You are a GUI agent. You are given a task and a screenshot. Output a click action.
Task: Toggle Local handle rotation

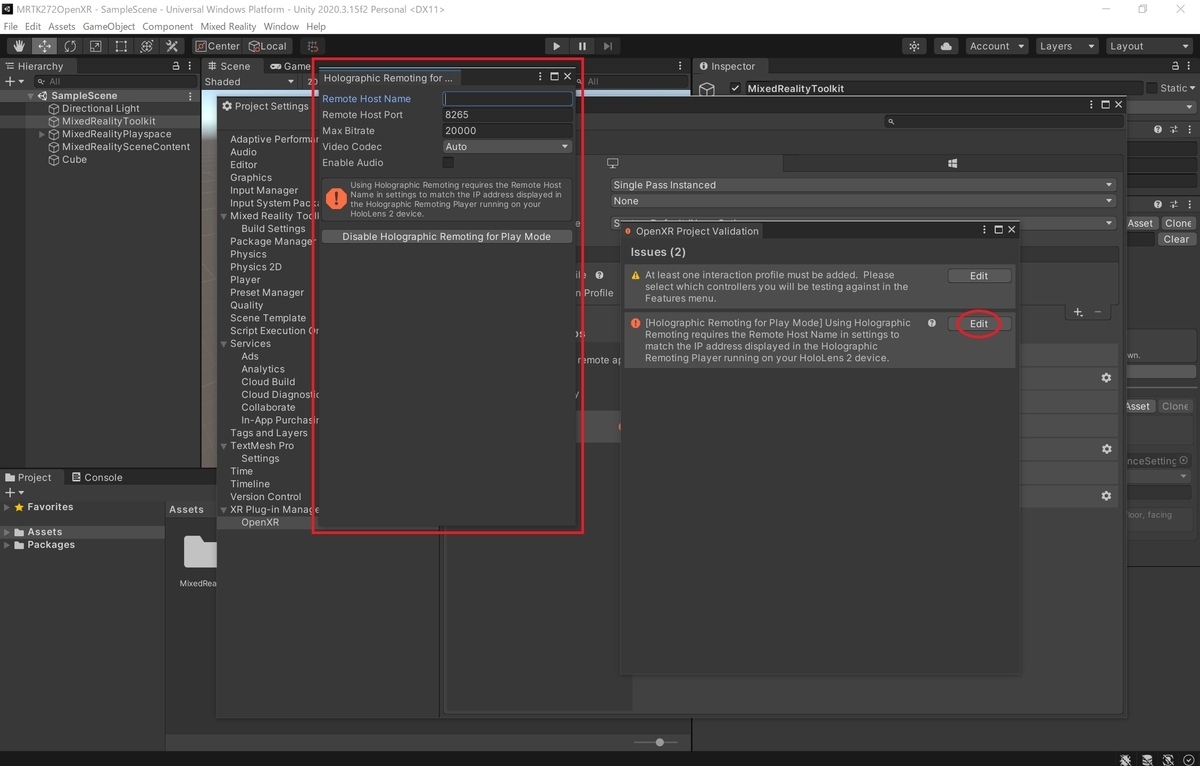[x=267, y=46]
